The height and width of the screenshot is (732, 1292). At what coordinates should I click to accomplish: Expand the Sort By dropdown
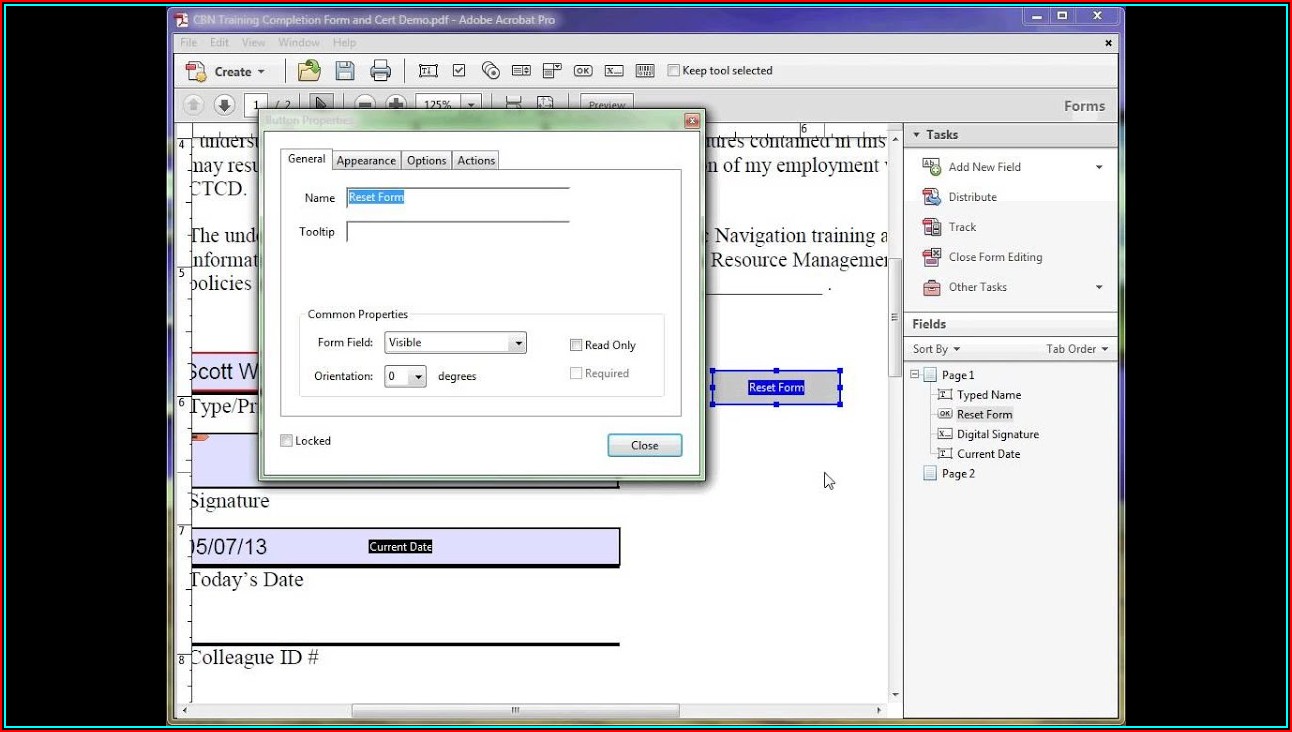click(936, 349)
